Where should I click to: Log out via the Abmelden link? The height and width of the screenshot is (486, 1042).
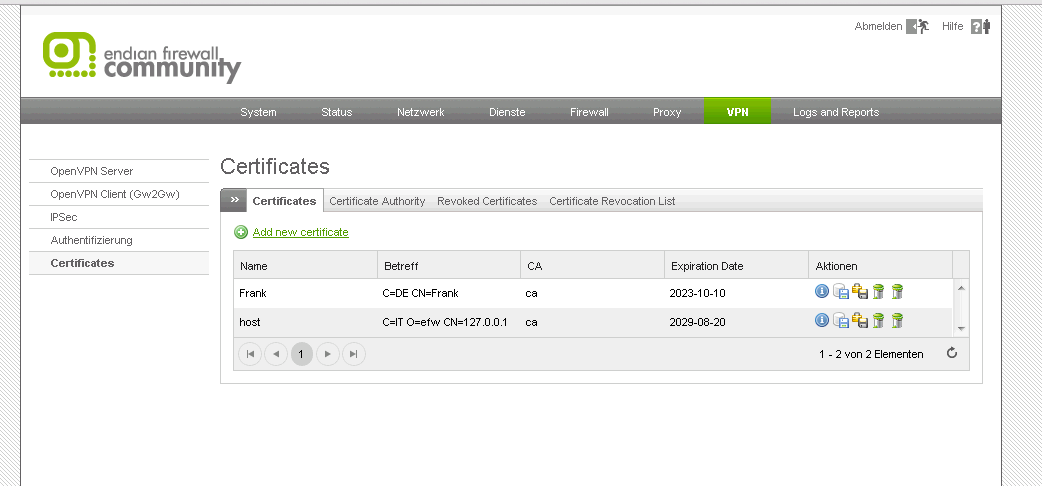point(878,27)
